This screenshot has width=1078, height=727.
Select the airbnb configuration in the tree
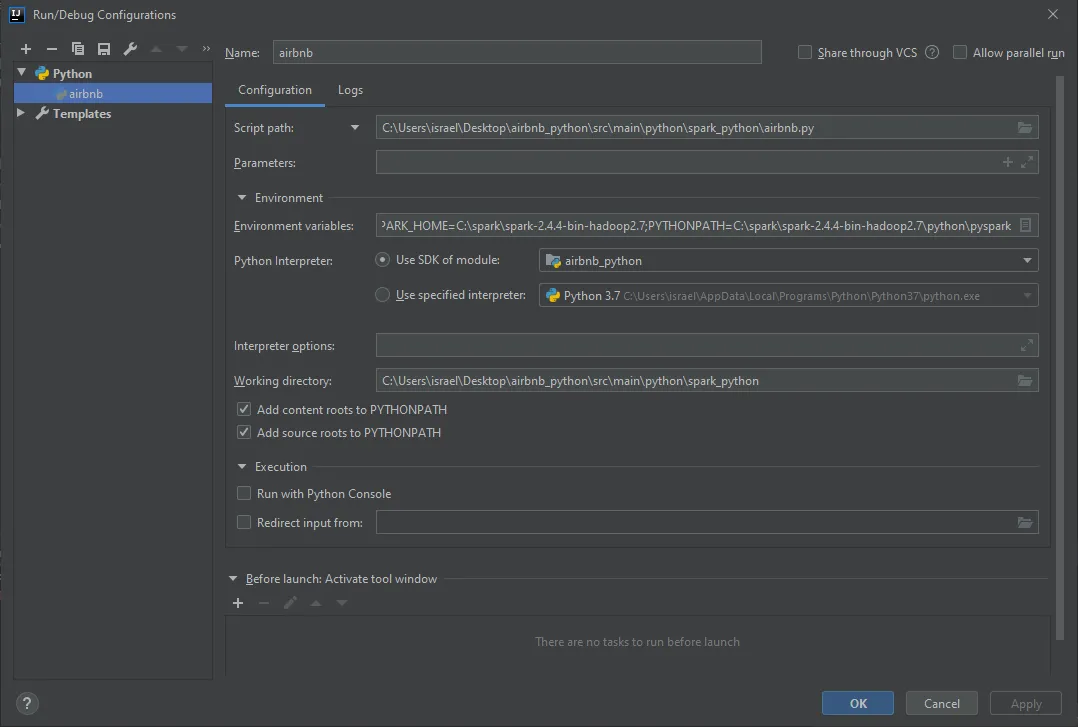(x=86, y=94)
